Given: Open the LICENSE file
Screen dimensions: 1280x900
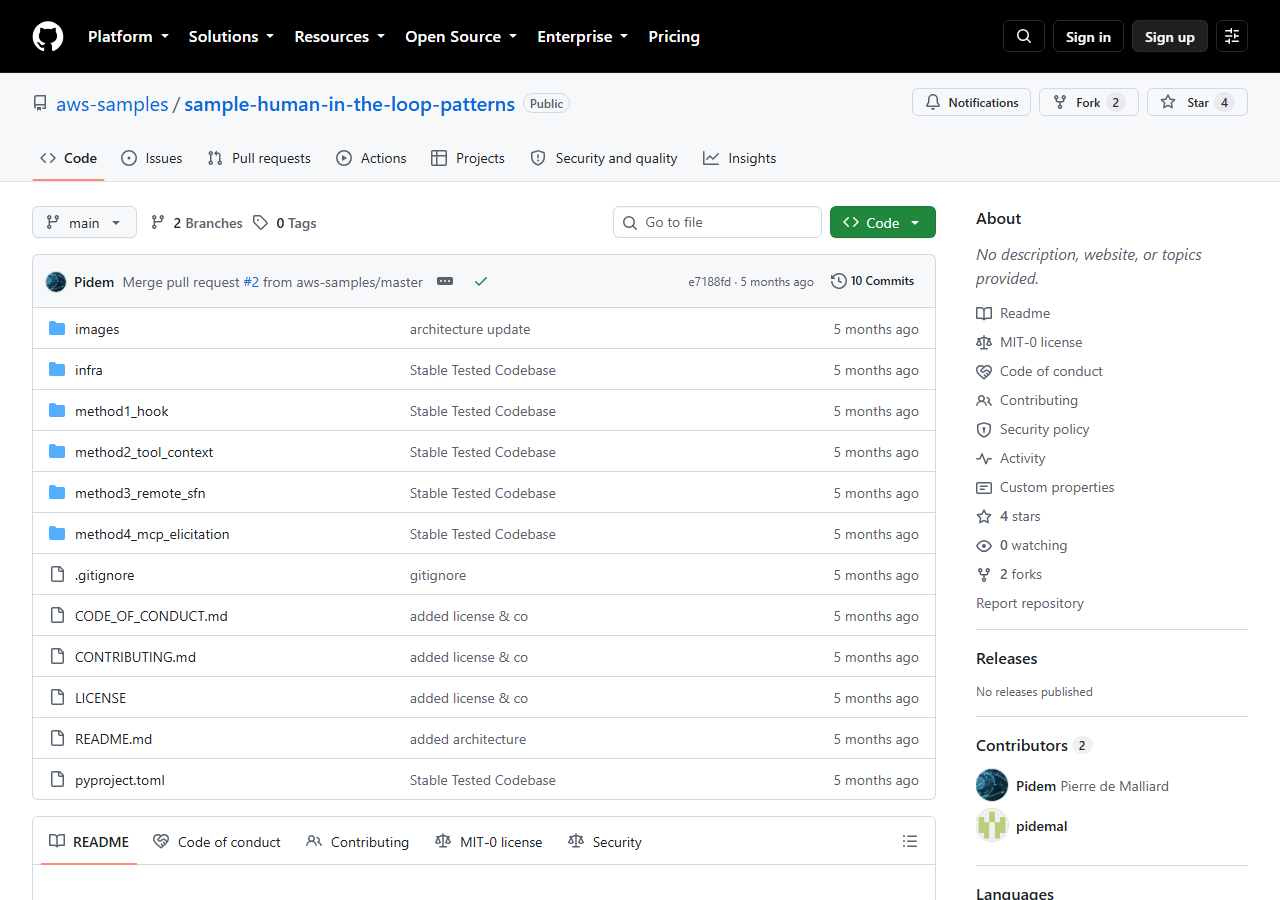Looking at the screenshot, I should click(101, 698).
